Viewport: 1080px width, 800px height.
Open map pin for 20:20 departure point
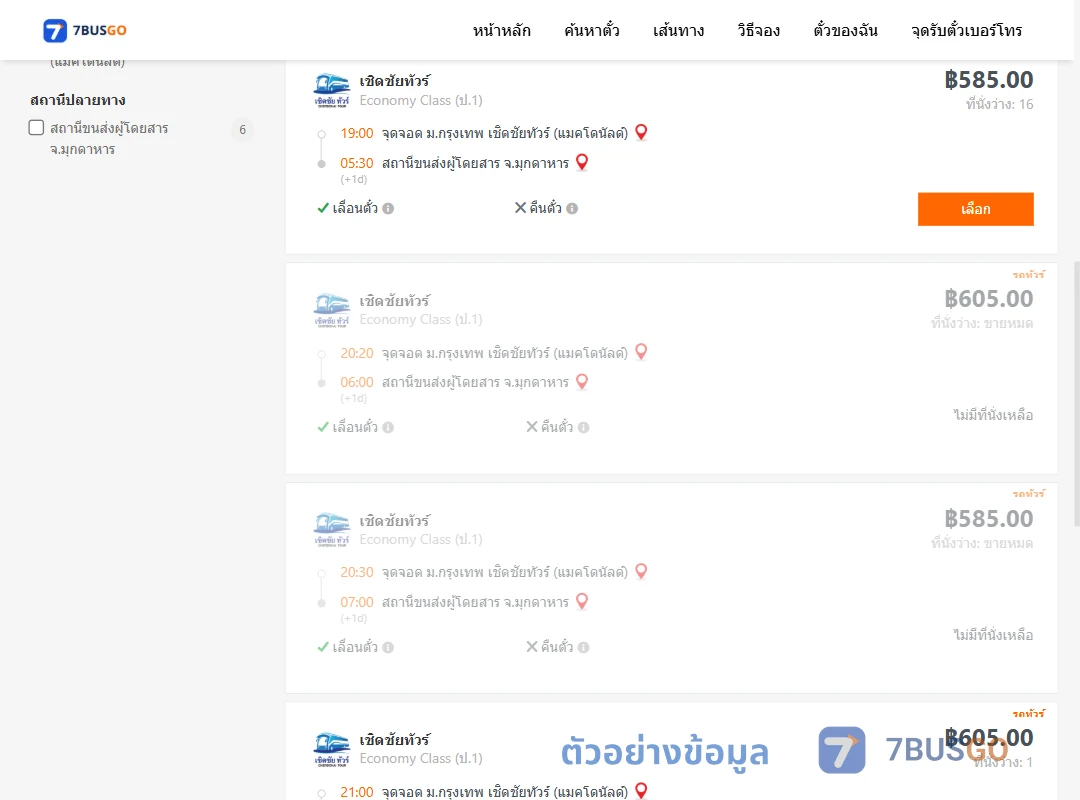coord(641,352)
